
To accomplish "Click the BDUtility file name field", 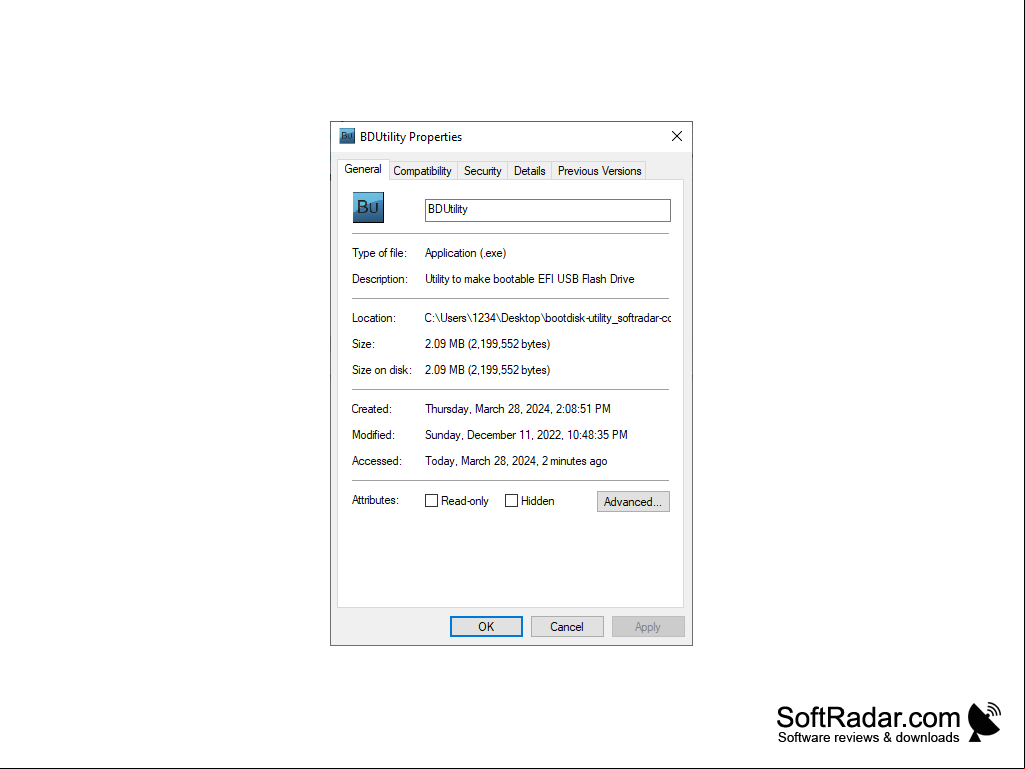I will click(x=548, y=210).
